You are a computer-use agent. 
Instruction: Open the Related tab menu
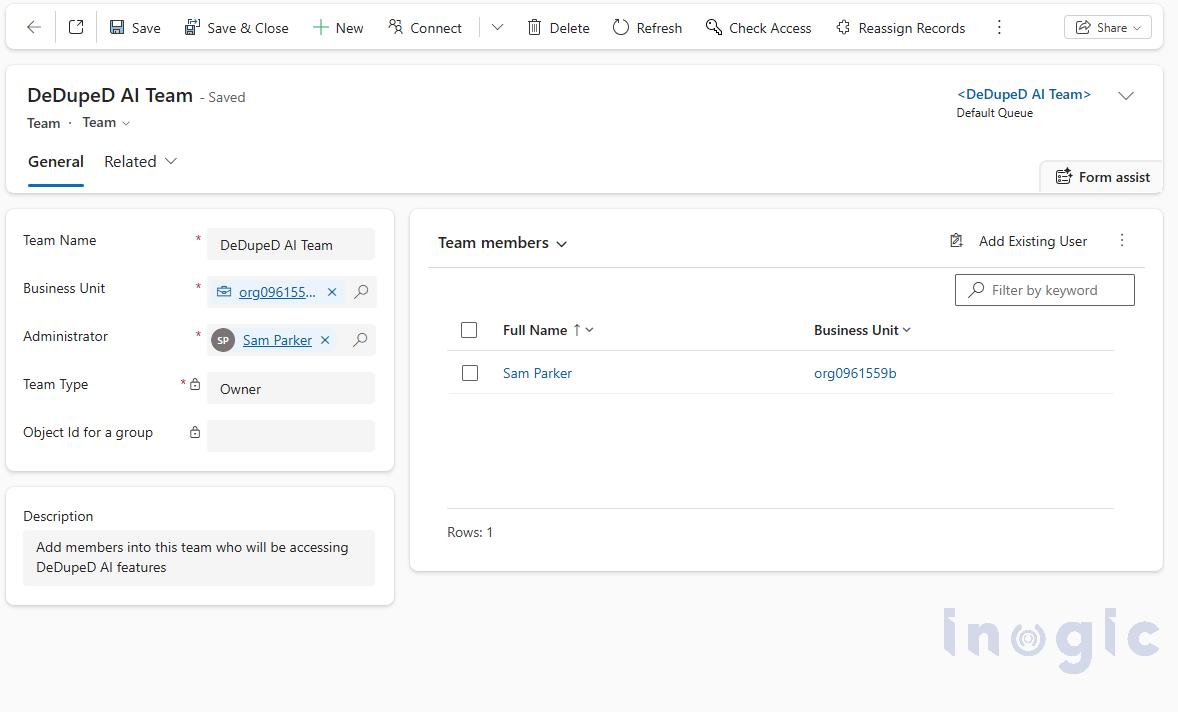click(x=140, y=161)
